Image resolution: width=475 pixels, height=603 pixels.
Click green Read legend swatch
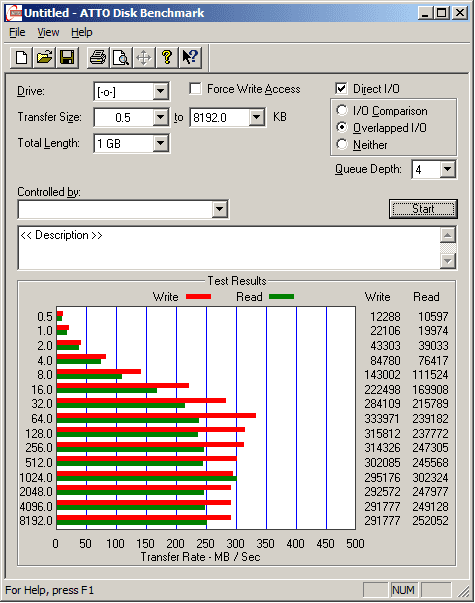click(x=282, y=297)
